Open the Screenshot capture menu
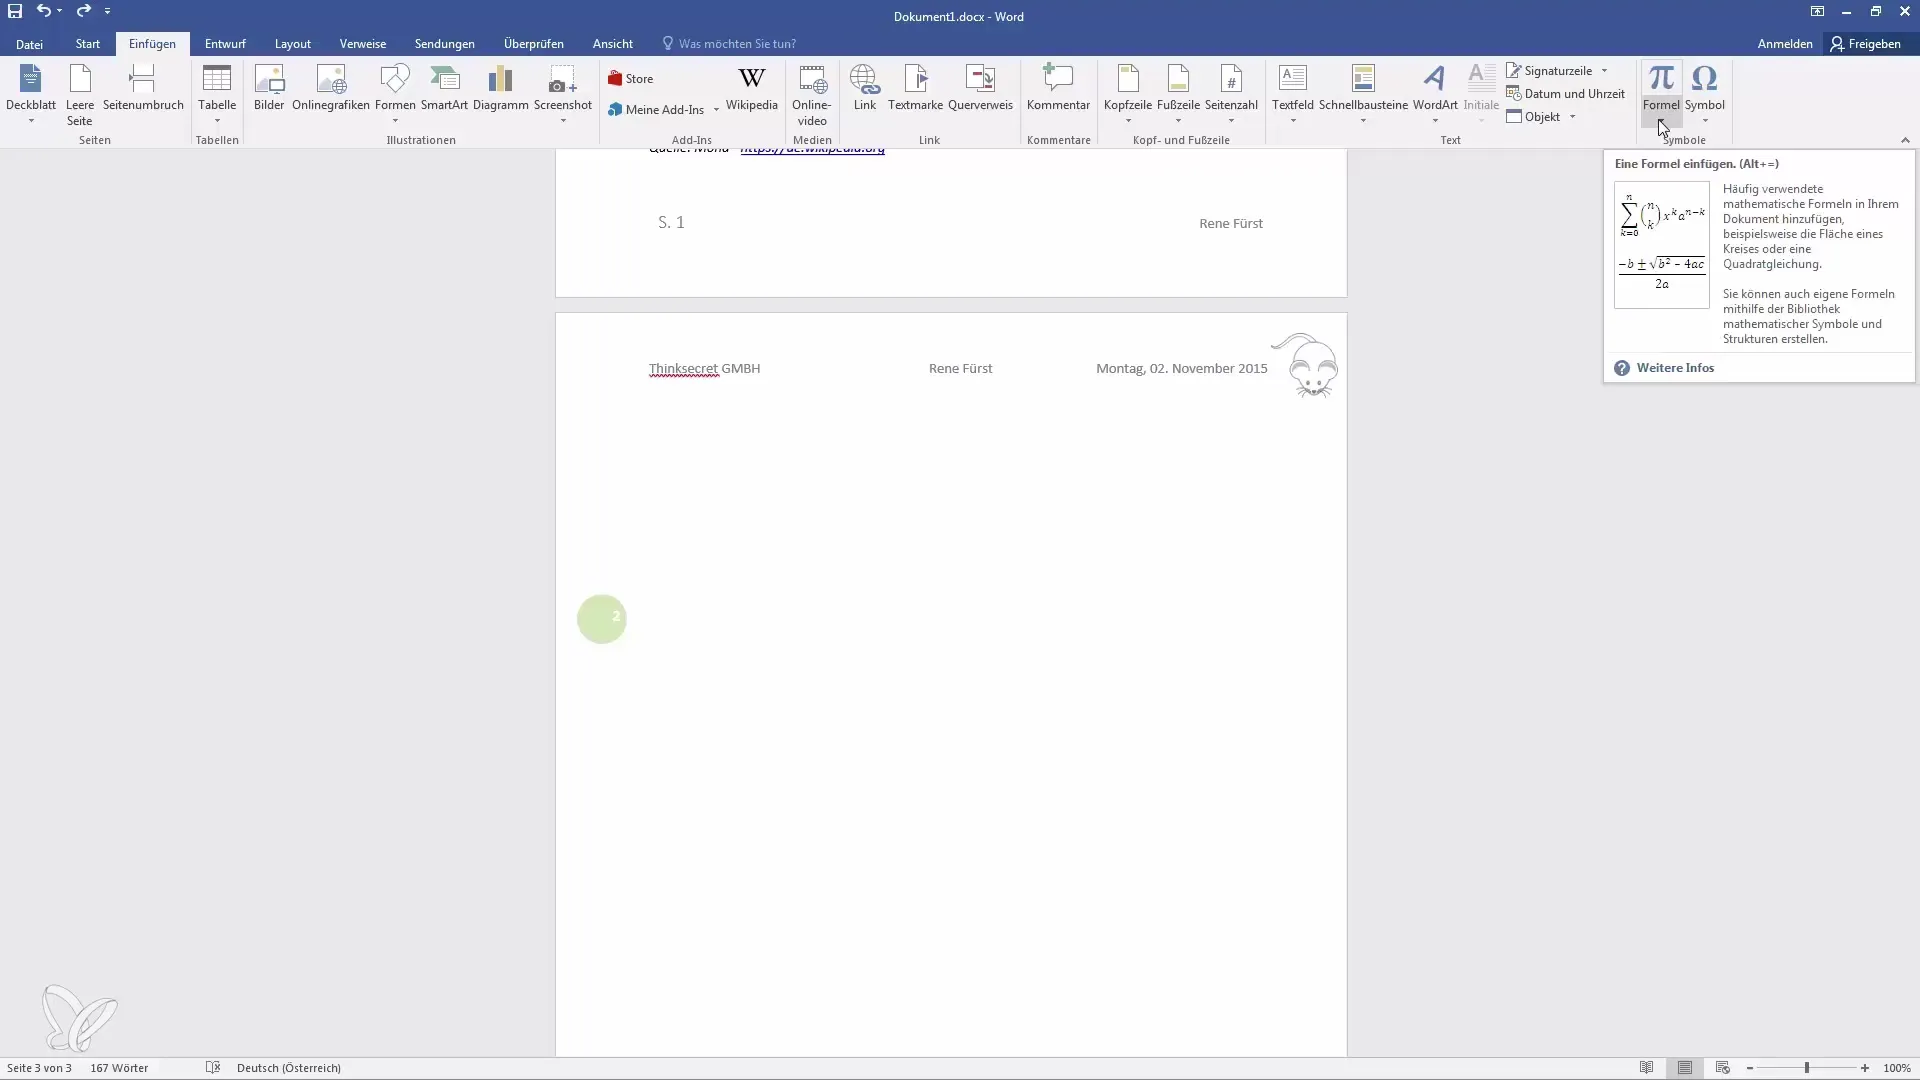This screenshot has height=1080, width=1920. click(x=563, y=94)
